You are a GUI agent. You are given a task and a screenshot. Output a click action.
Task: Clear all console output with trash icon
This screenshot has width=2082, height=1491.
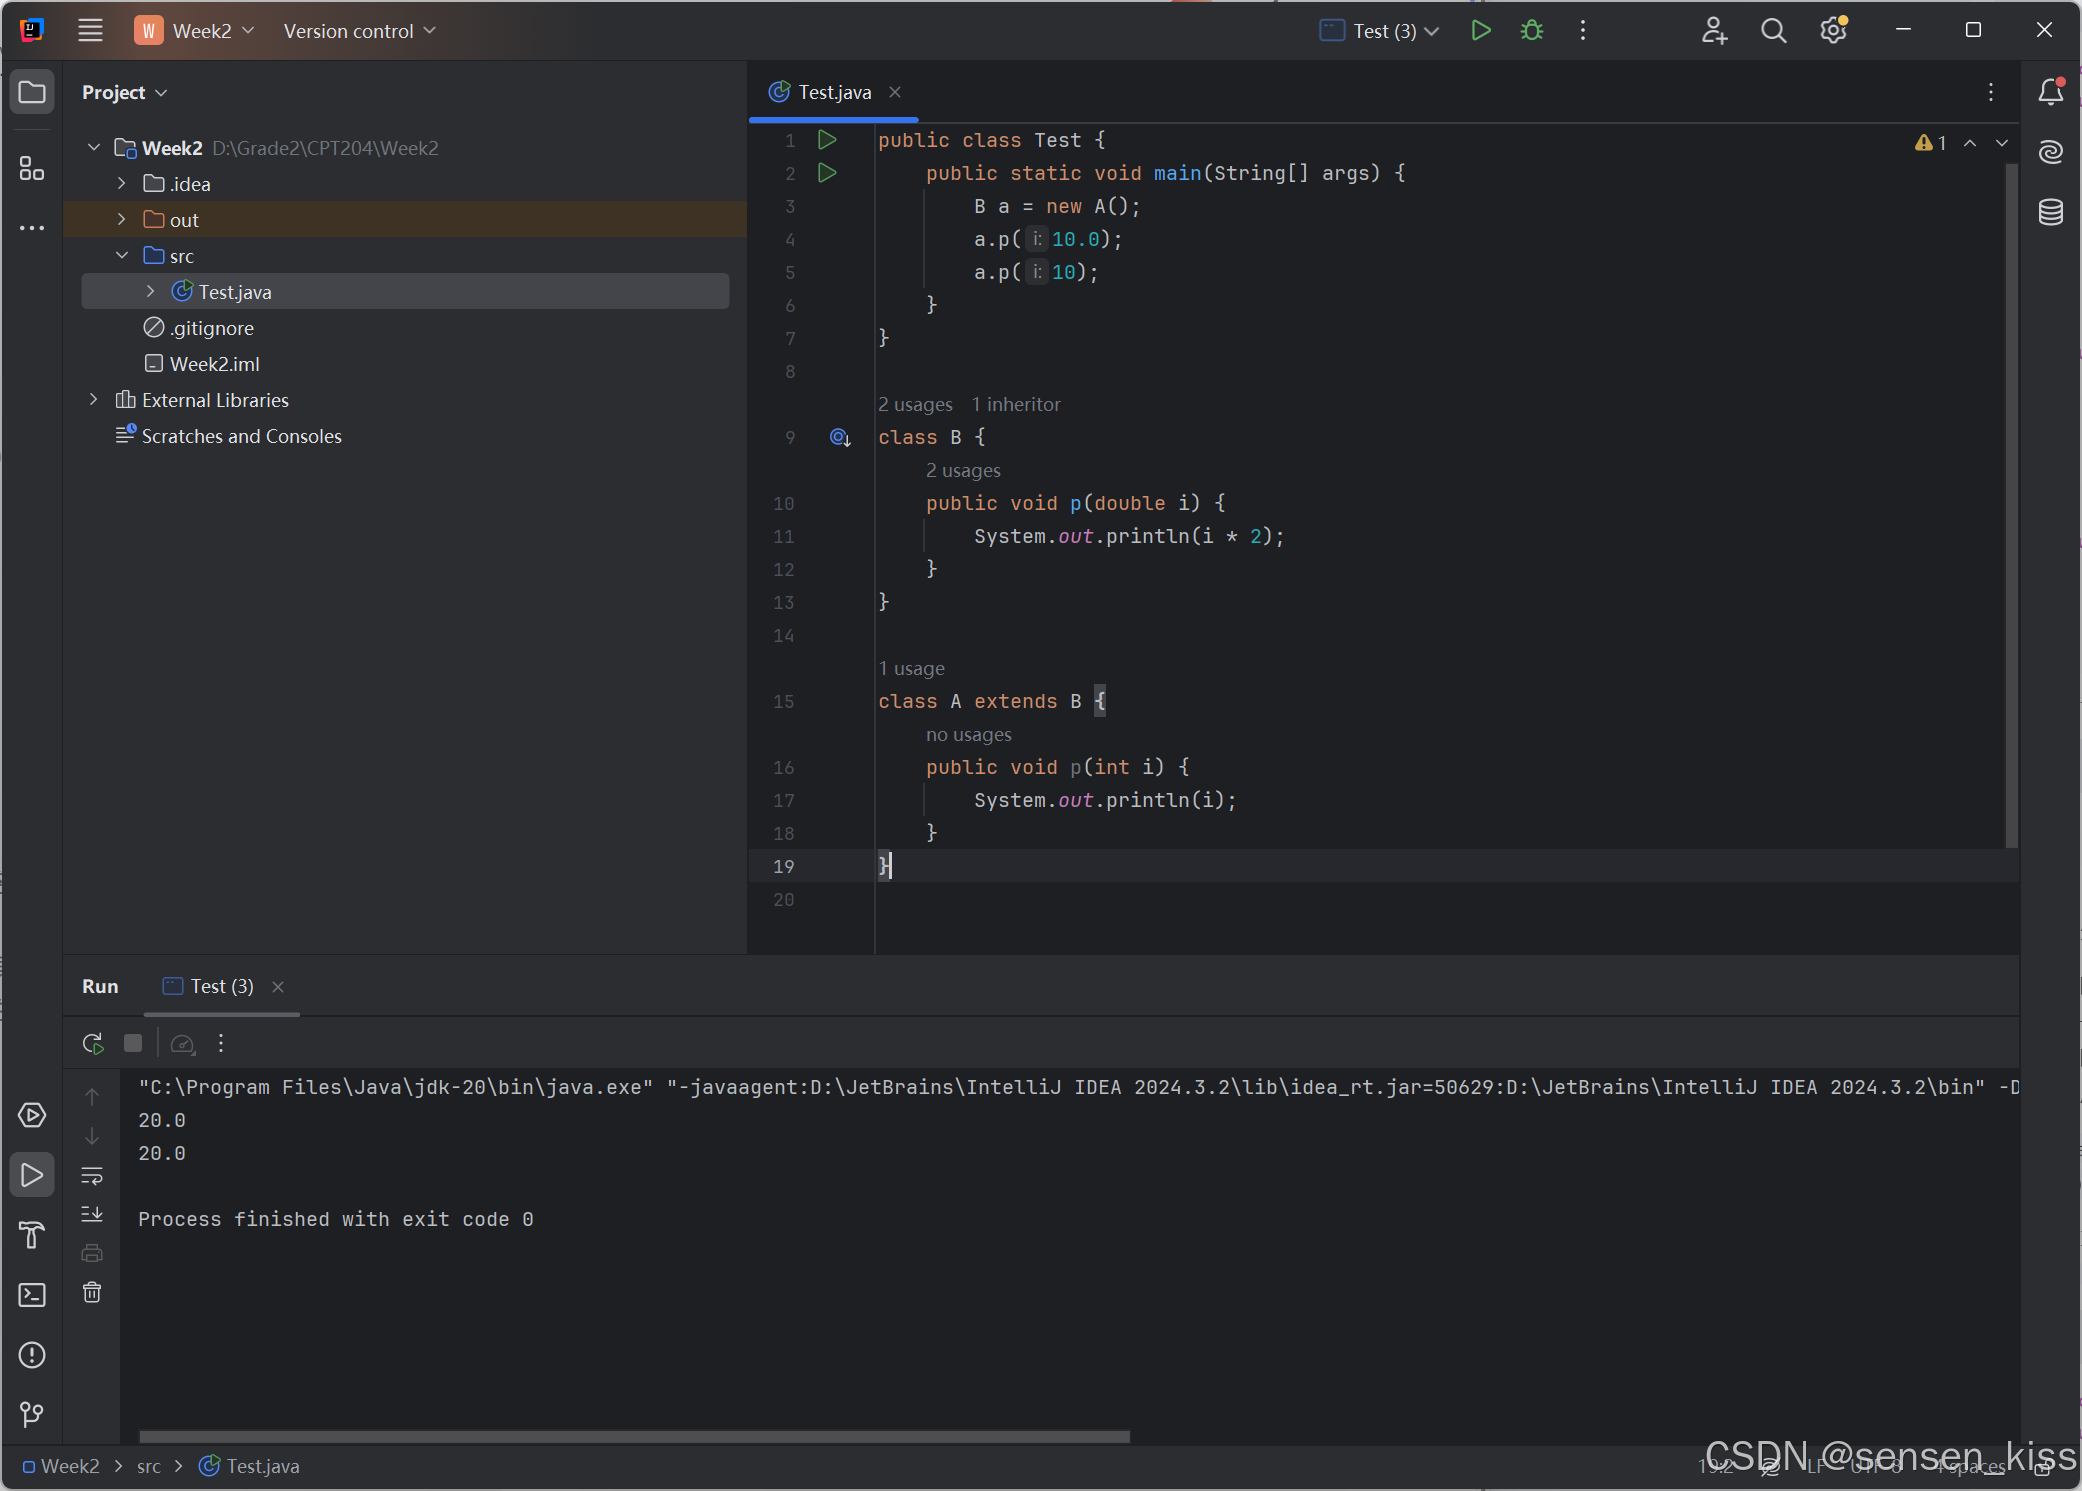[92, 1293]
